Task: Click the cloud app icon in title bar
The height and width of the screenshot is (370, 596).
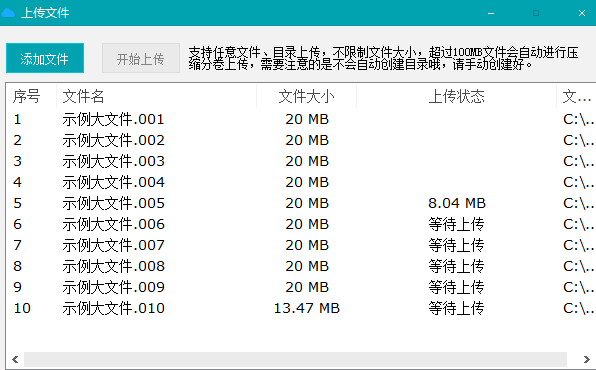Action: click(x=8, y=13)
